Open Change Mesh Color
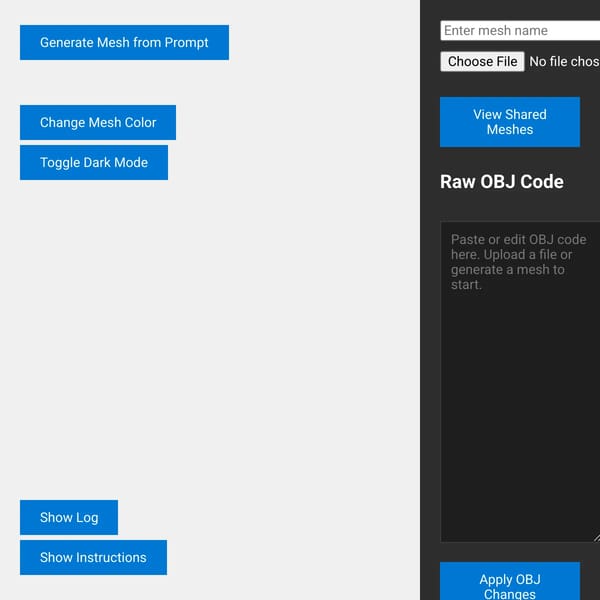The height and width of the screenshot is (600, 600). pyautogui.click(x=98, y=122)
